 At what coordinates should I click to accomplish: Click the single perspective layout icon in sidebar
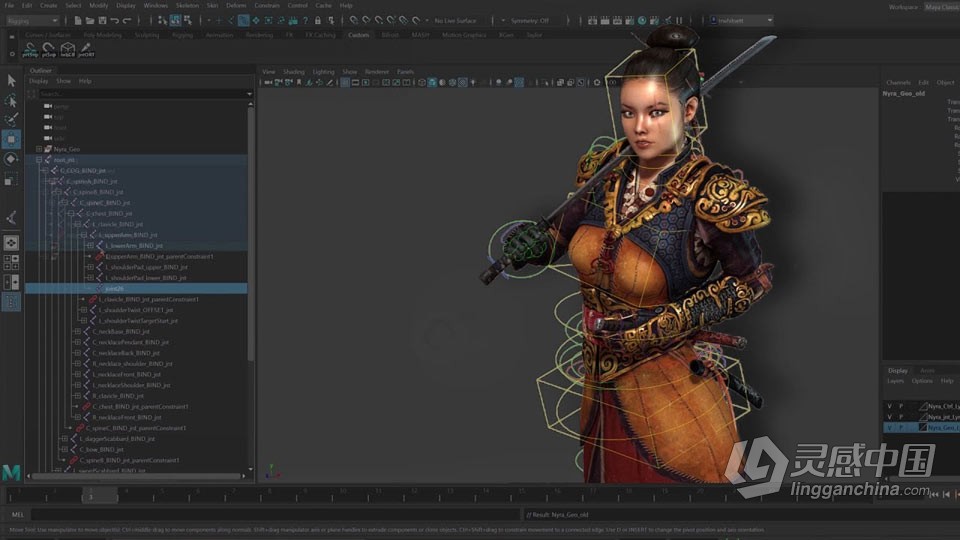pos(11,243)
